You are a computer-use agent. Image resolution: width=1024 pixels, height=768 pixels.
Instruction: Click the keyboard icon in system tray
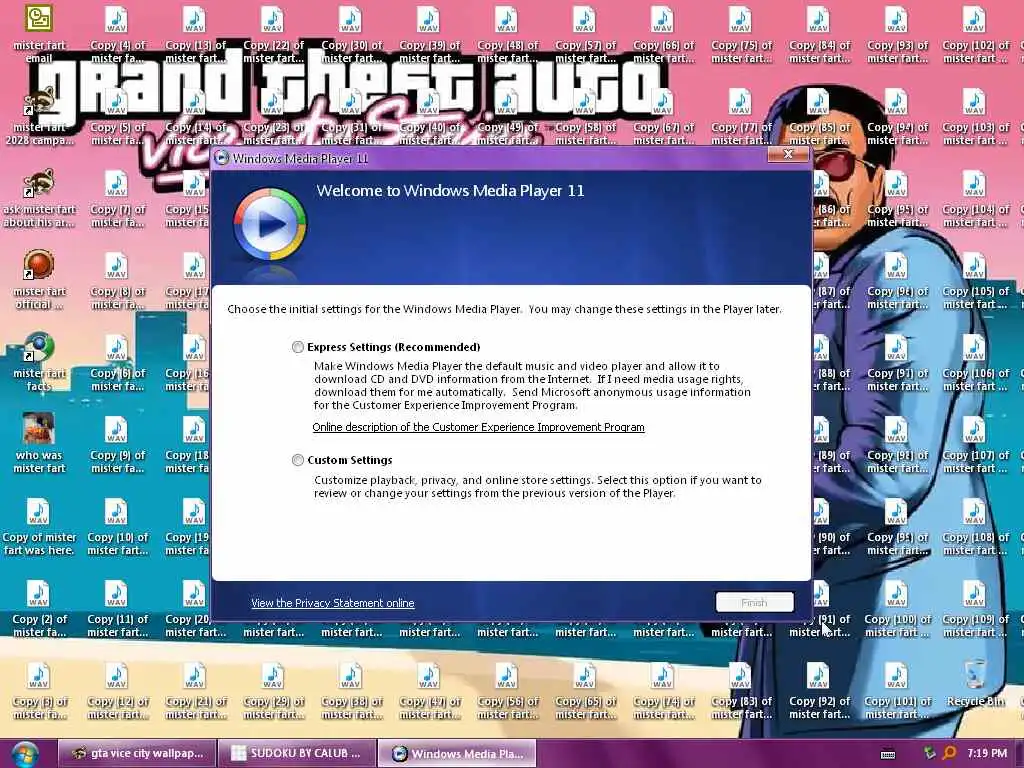point(888,754)
